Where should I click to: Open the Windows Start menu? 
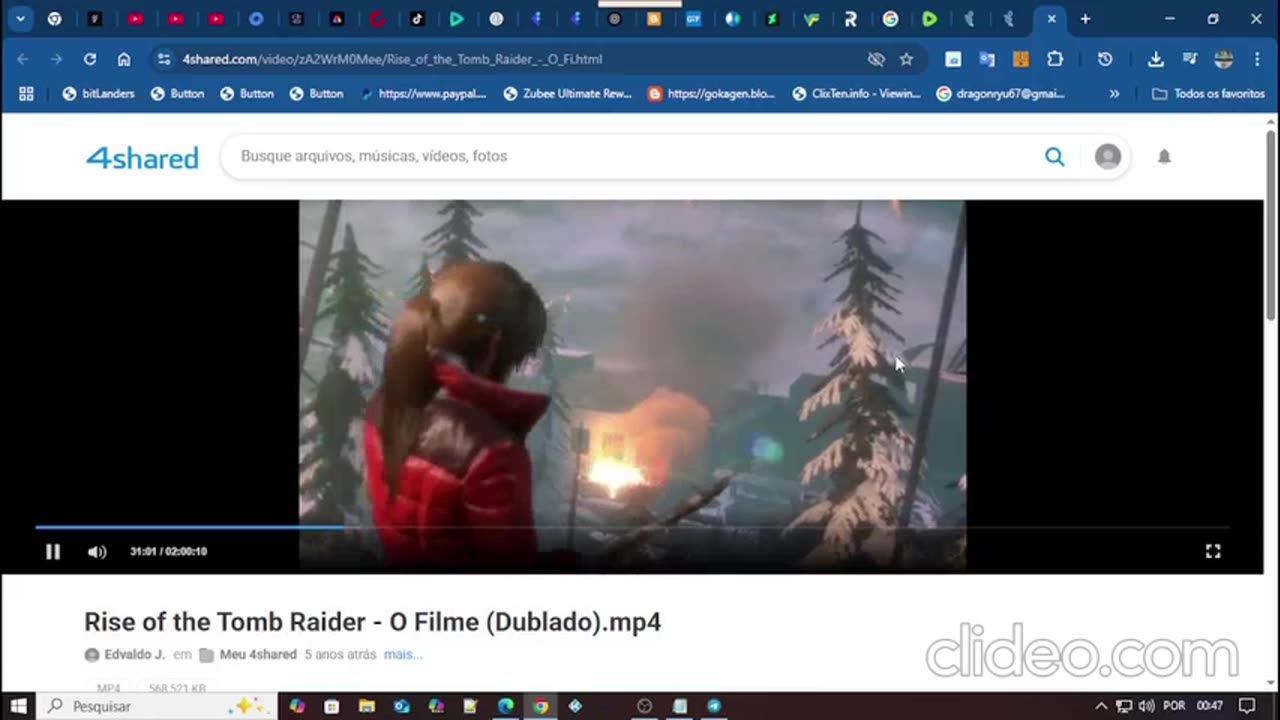pyautogui.click(x=18, y=706)
